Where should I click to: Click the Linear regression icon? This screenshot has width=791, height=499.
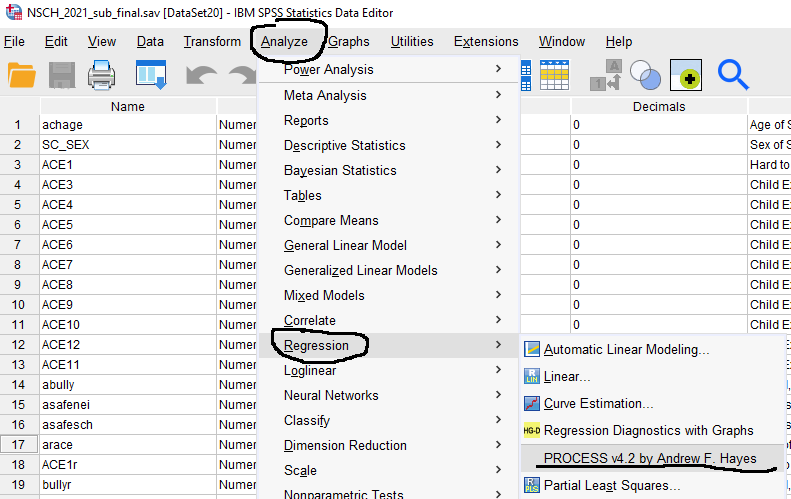(x=532, y=376)
